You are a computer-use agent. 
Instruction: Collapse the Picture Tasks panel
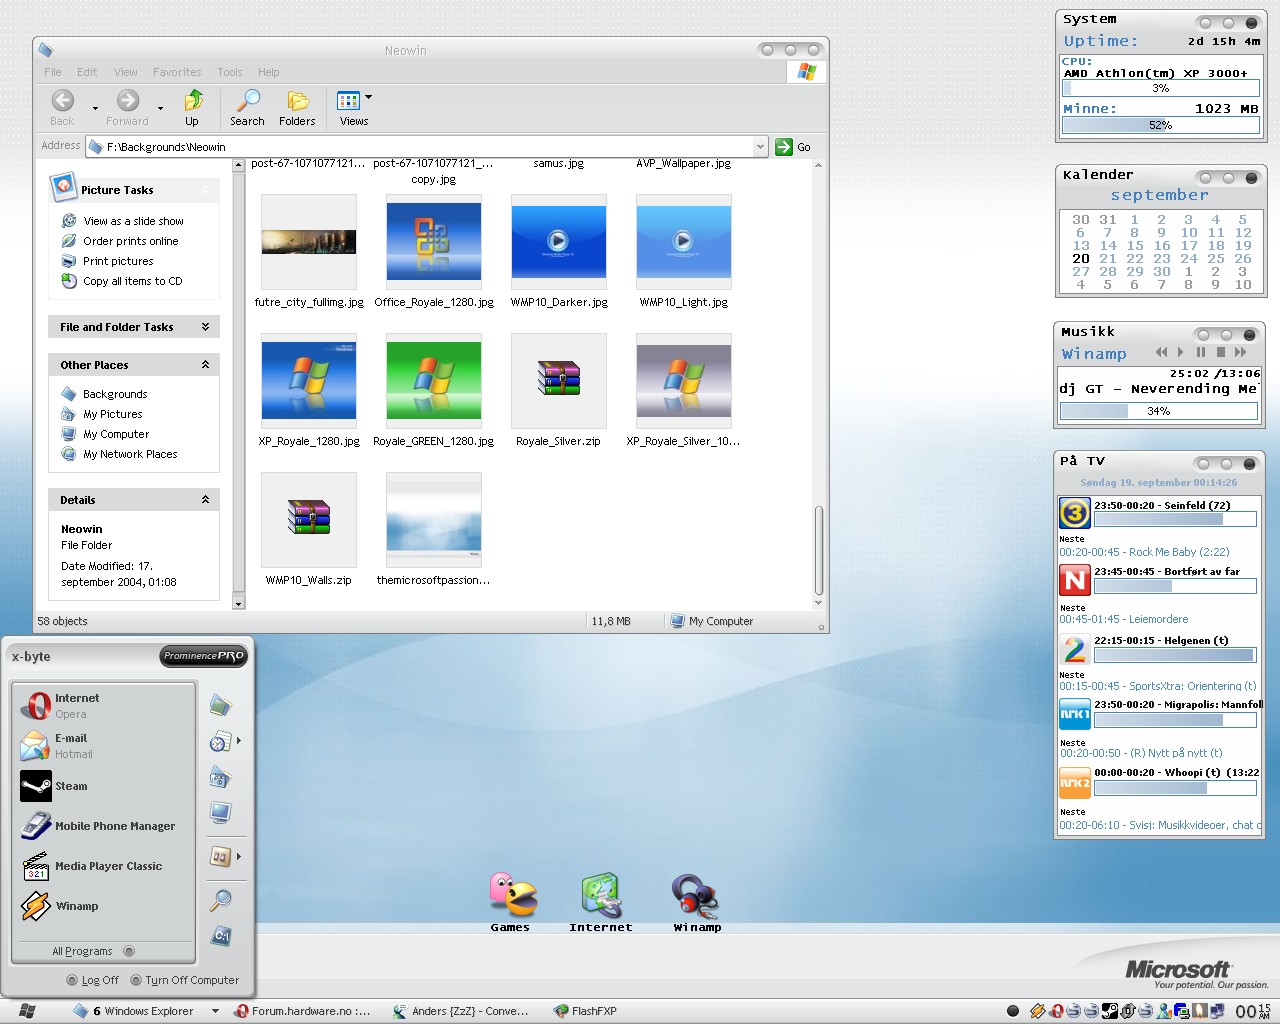[x=205, y=190]
